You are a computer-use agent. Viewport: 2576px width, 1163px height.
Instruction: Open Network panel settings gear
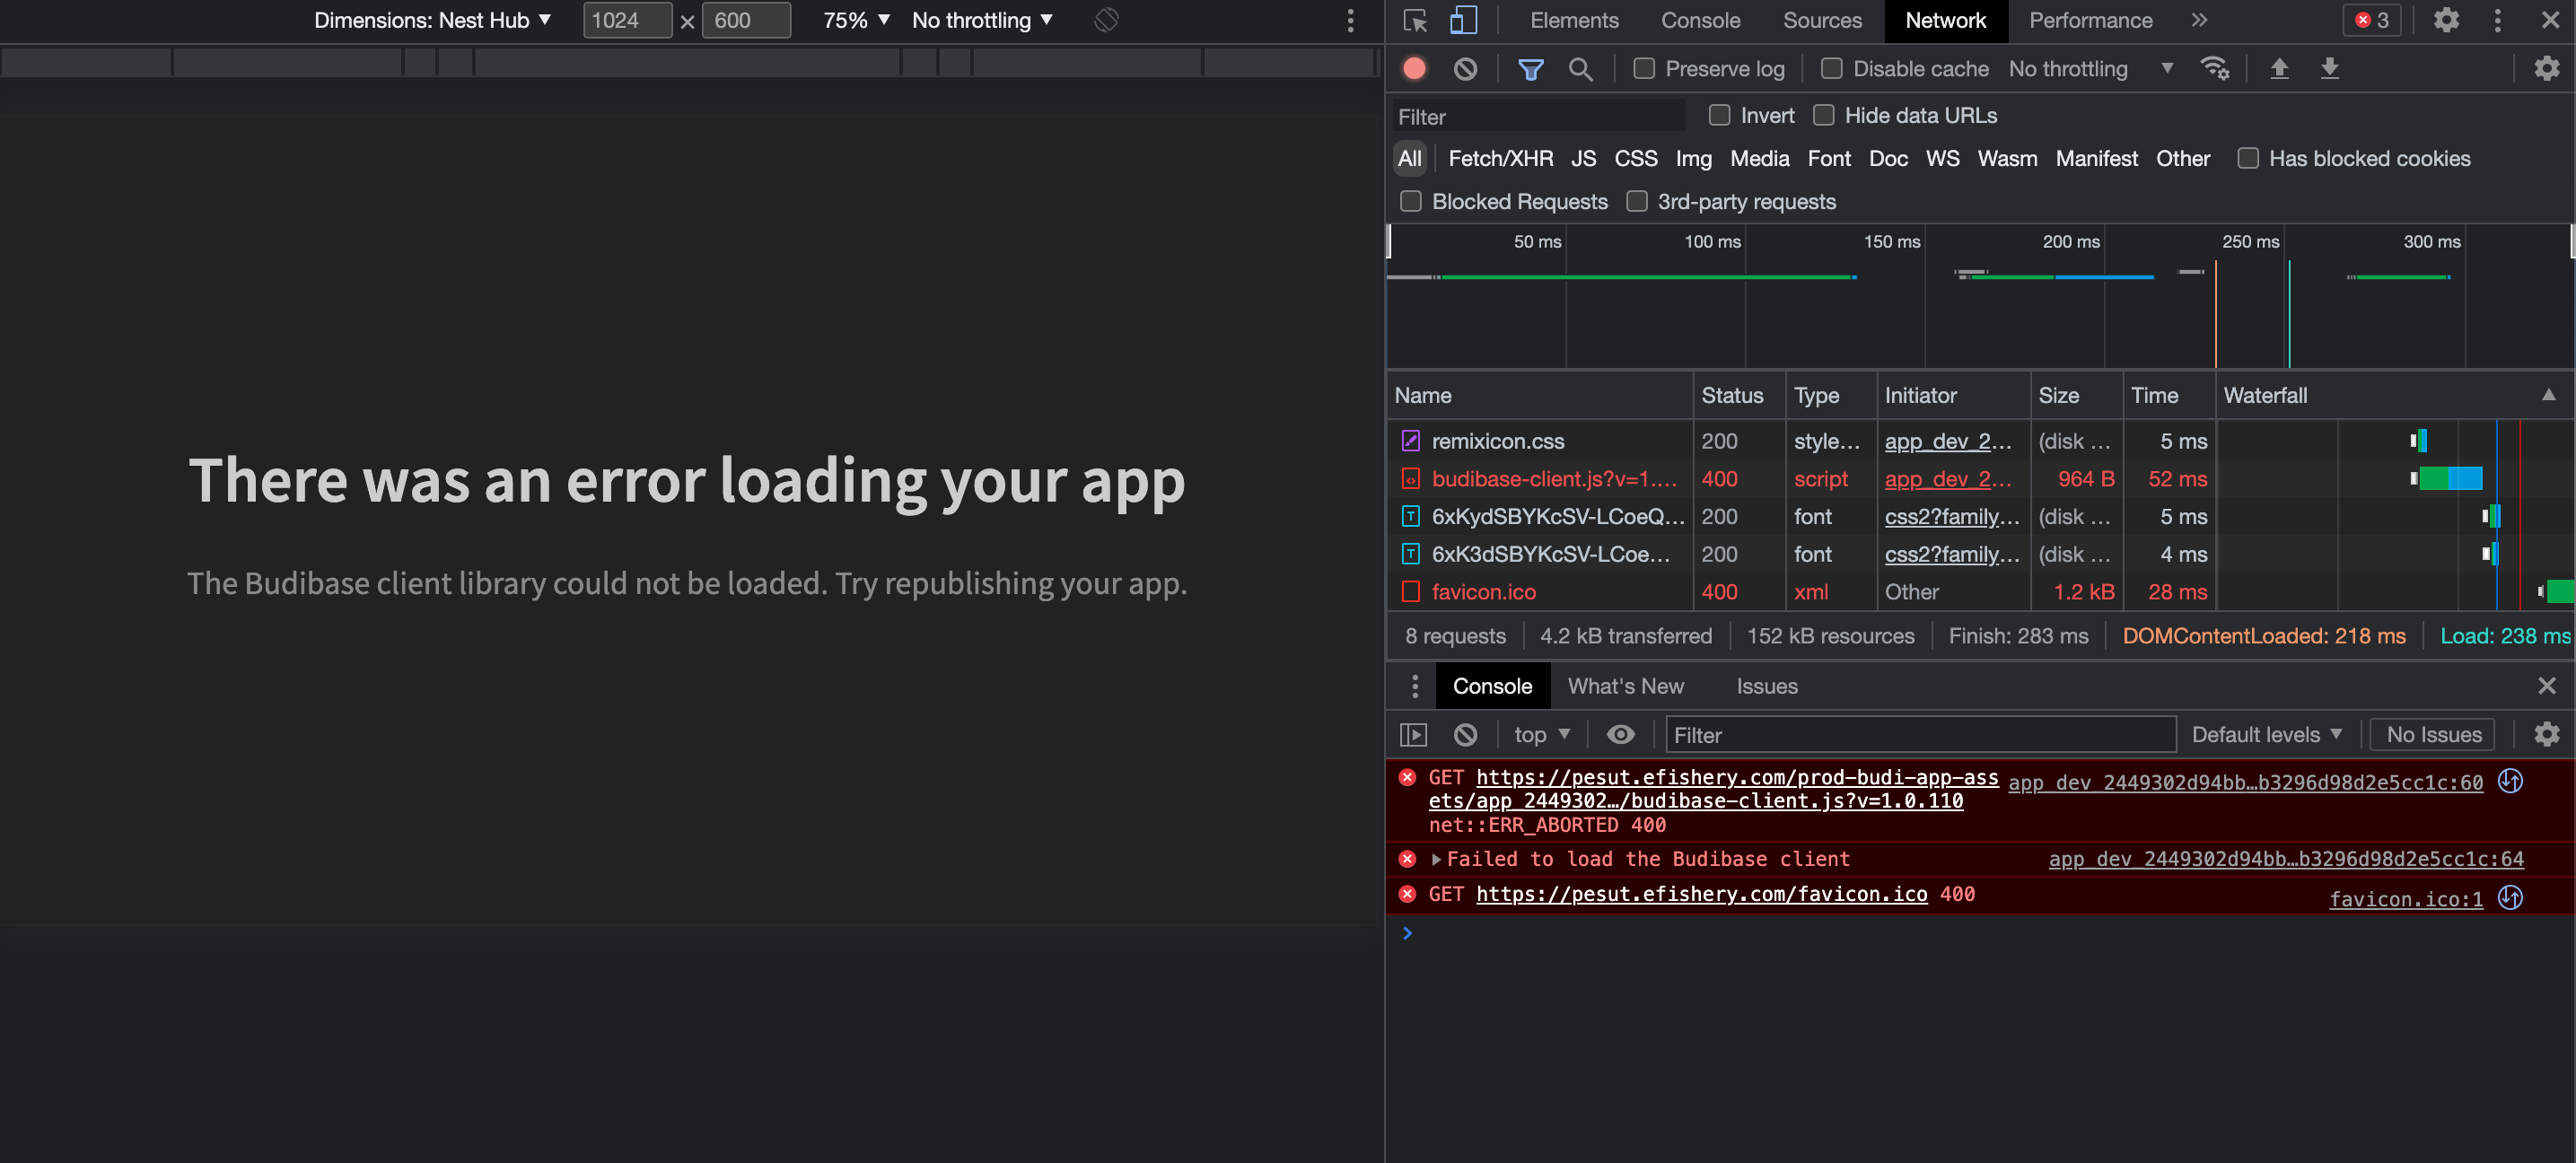2546,68
